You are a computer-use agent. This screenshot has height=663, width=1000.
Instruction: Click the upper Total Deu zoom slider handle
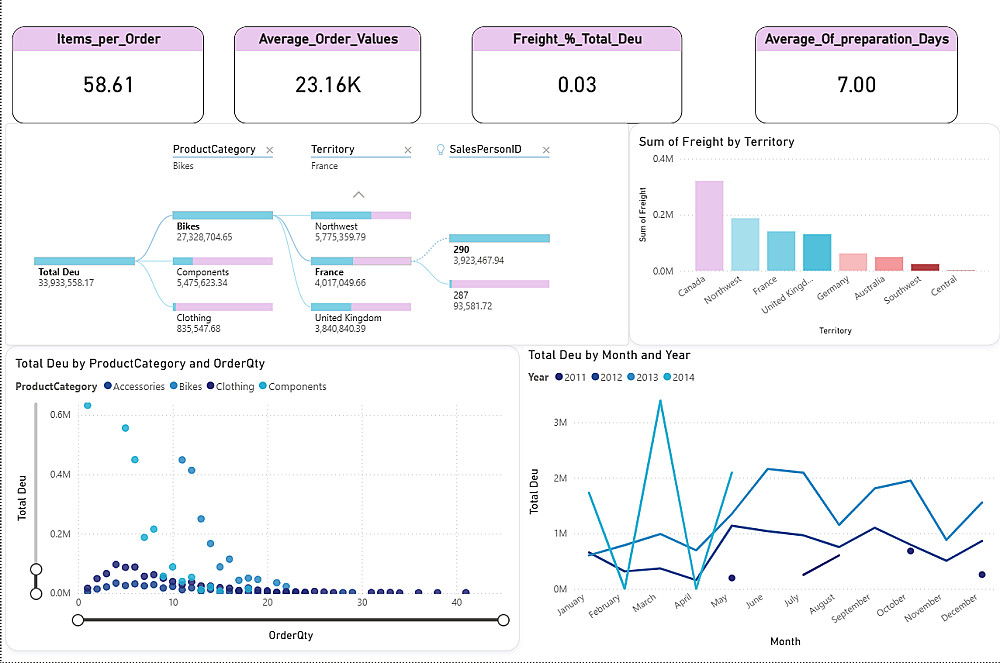pos(36,569)
